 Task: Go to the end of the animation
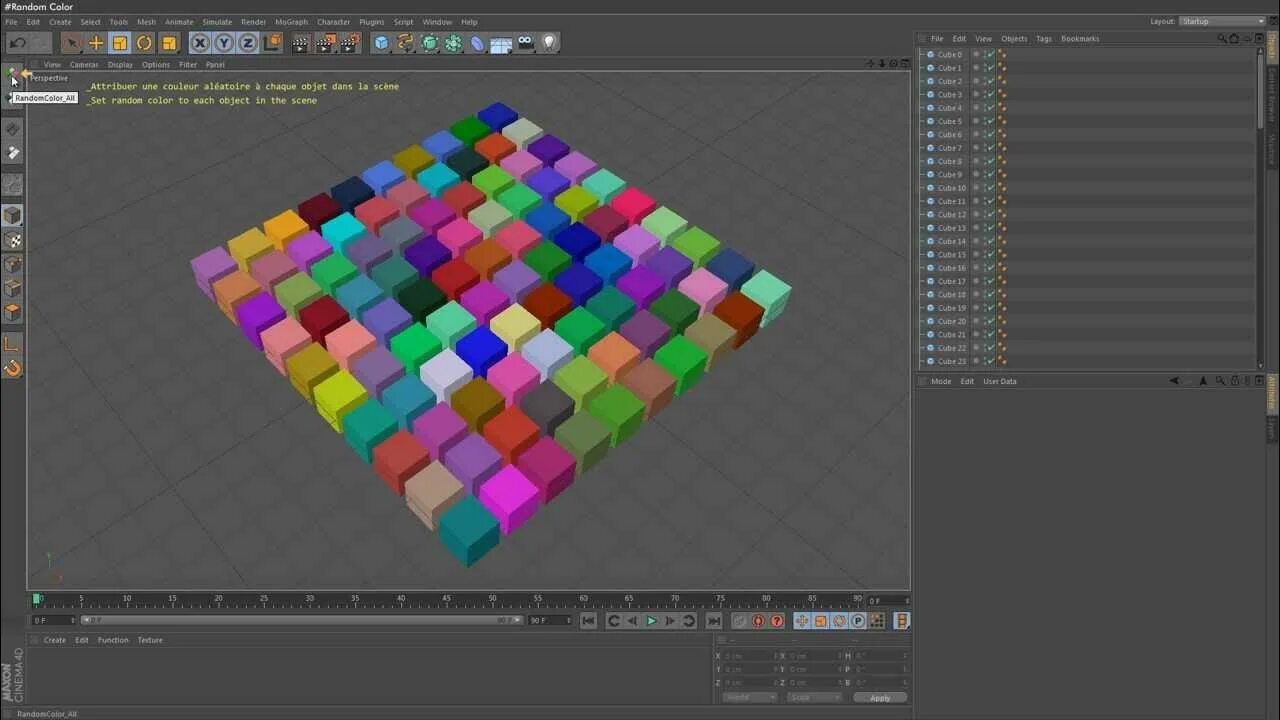pyautogui.click(x=714, y=621)
